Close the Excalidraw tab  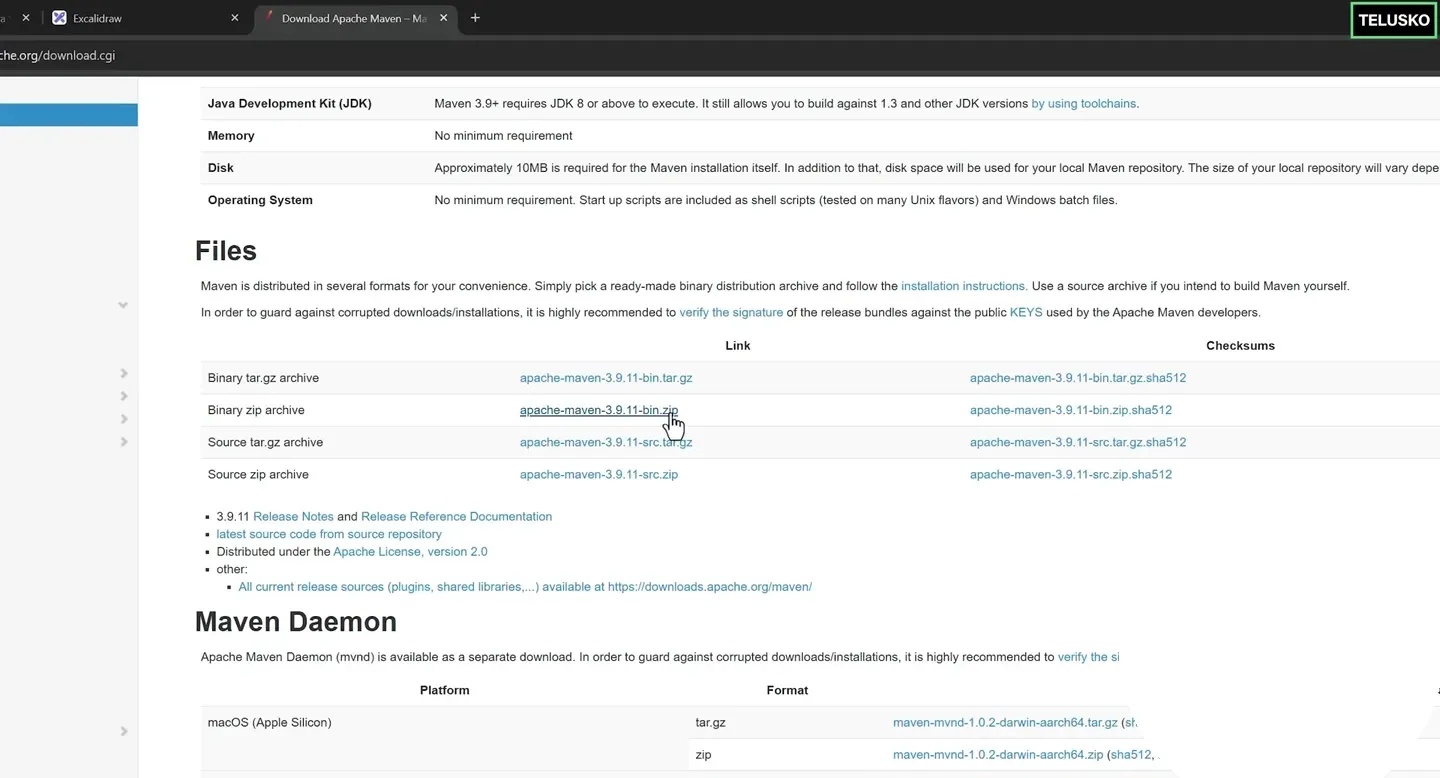pos(235,18)
